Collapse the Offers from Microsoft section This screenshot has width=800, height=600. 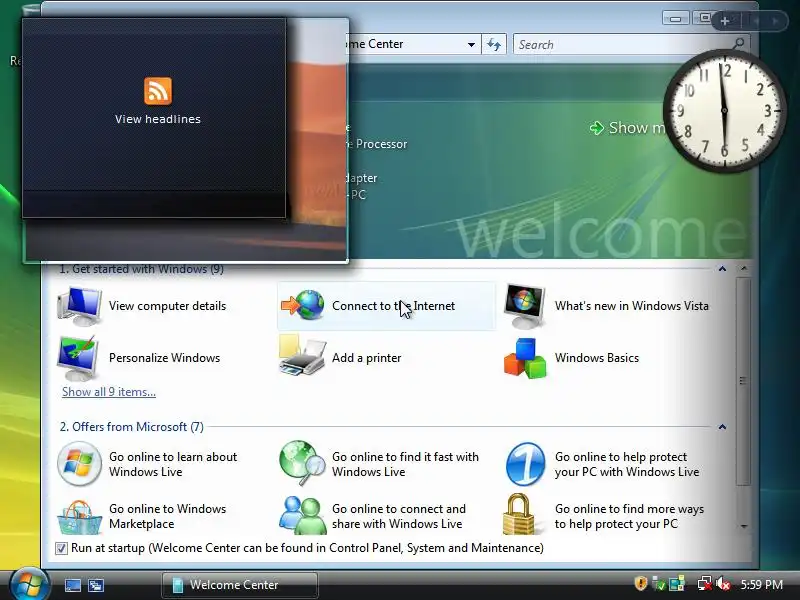(722, 427)
